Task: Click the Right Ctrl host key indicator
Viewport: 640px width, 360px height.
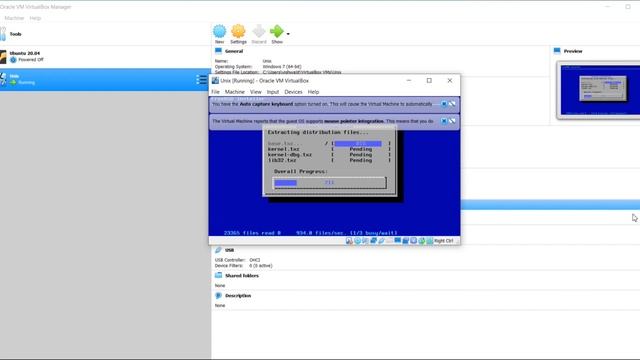Action: click(x=444, y=241)
